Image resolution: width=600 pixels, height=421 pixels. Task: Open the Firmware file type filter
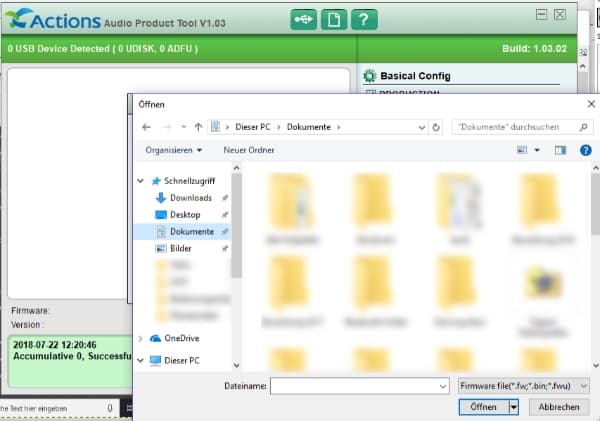click(523, 386)
